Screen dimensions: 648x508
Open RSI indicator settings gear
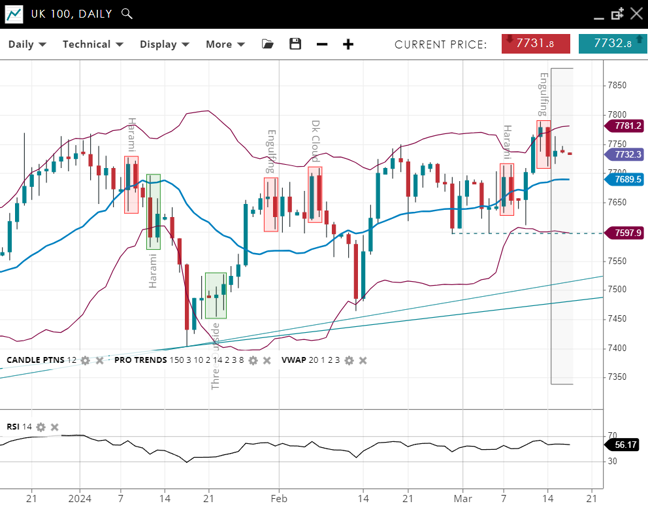click(x=41, y=427)
